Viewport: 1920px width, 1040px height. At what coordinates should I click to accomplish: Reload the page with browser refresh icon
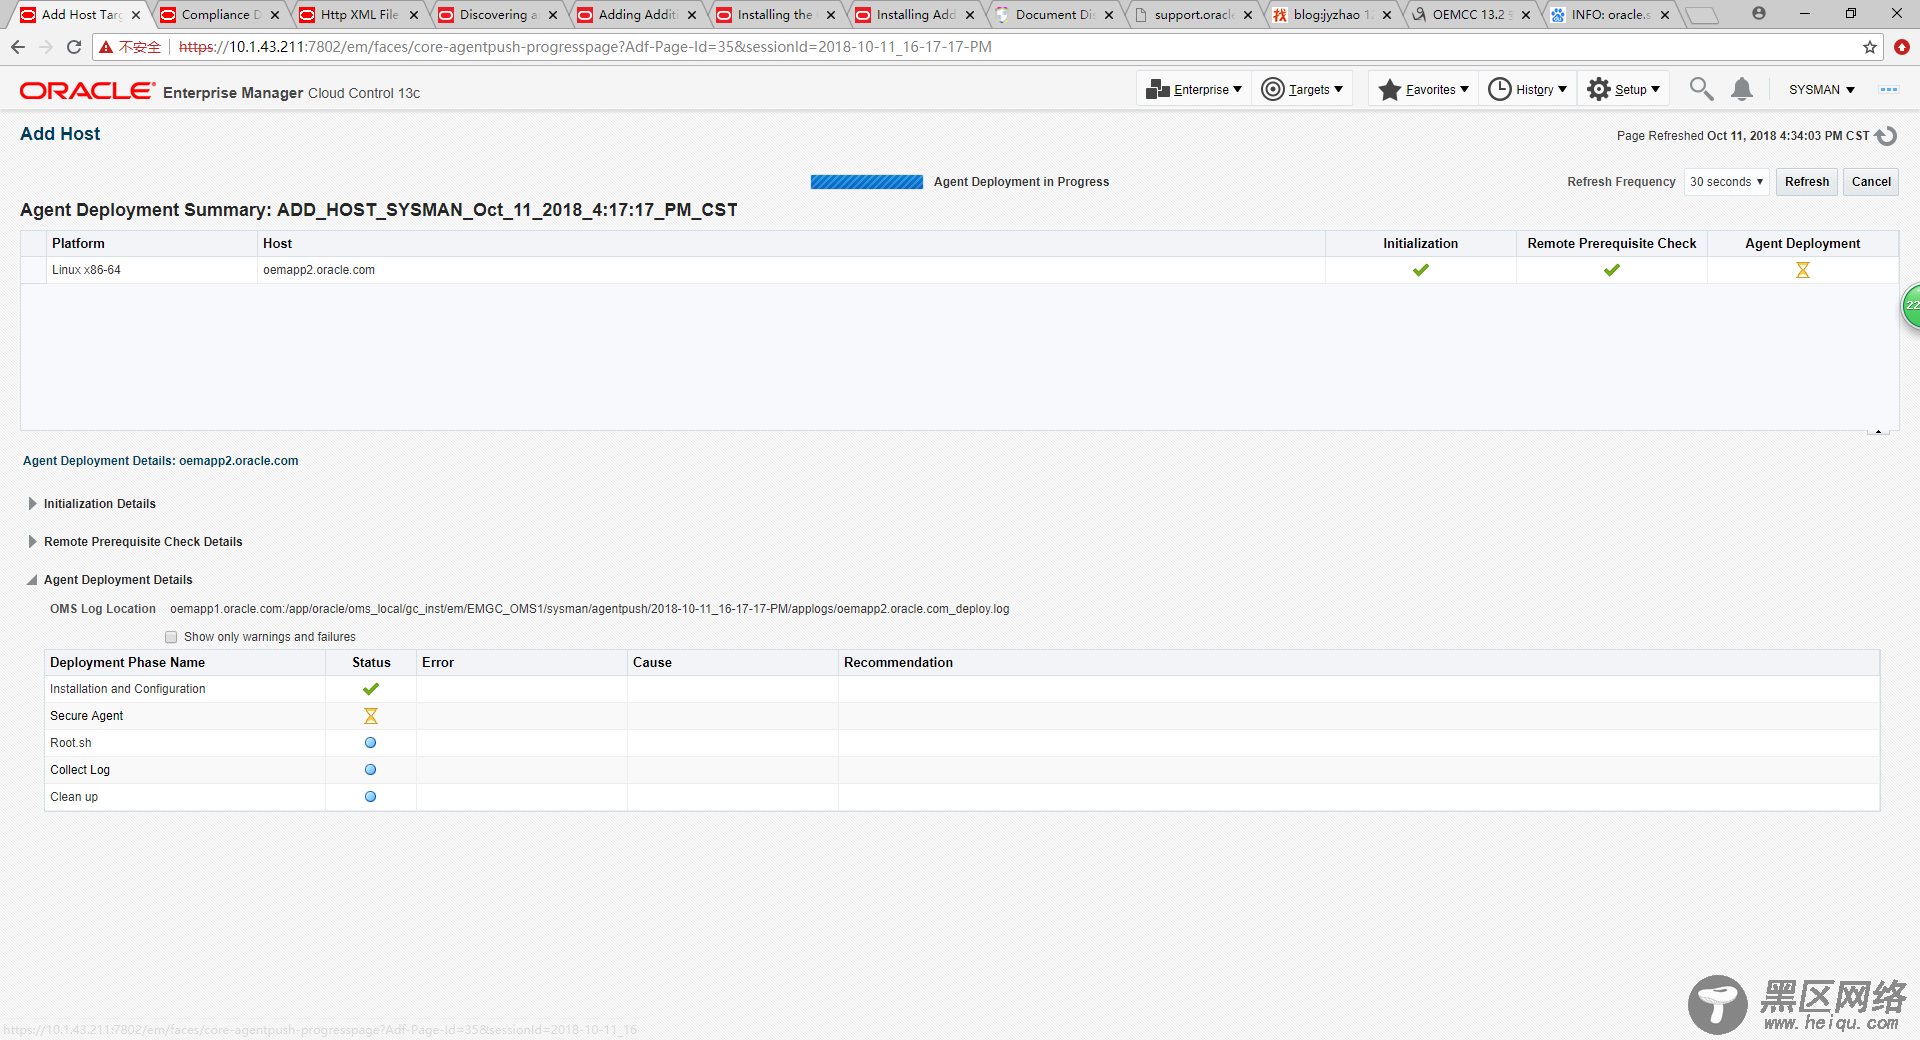(x=74, y=47)
